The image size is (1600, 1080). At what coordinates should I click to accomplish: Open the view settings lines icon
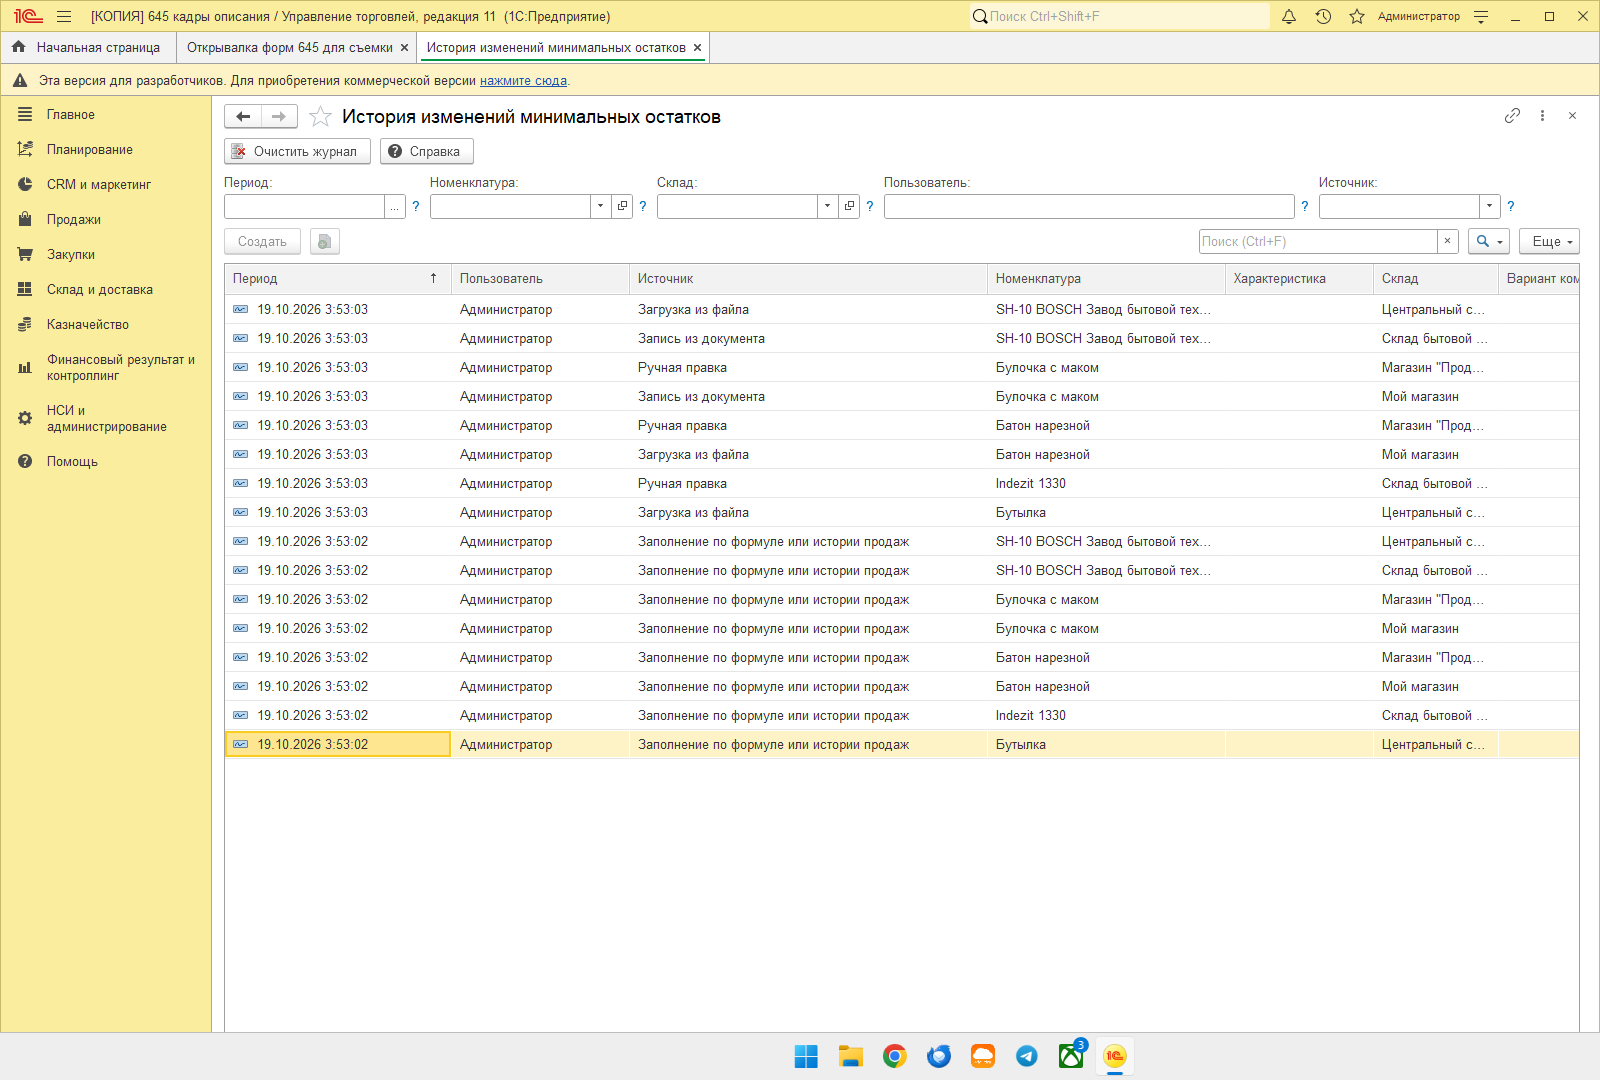click(x=1481, y=16)
